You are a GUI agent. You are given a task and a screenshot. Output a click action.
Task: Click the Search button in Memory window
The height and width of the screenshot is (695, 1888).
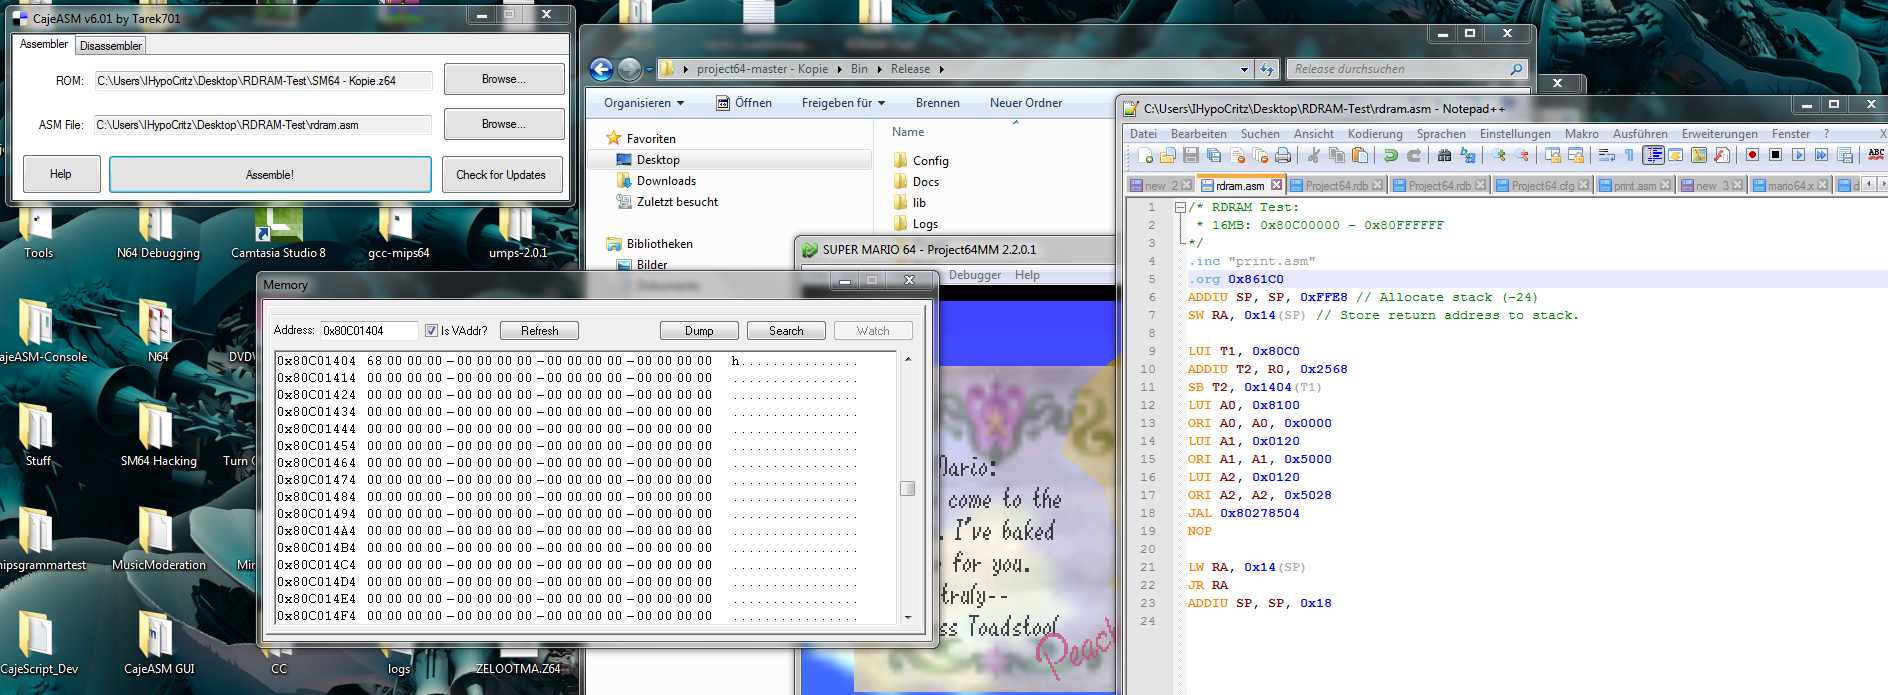click(786, 331)
